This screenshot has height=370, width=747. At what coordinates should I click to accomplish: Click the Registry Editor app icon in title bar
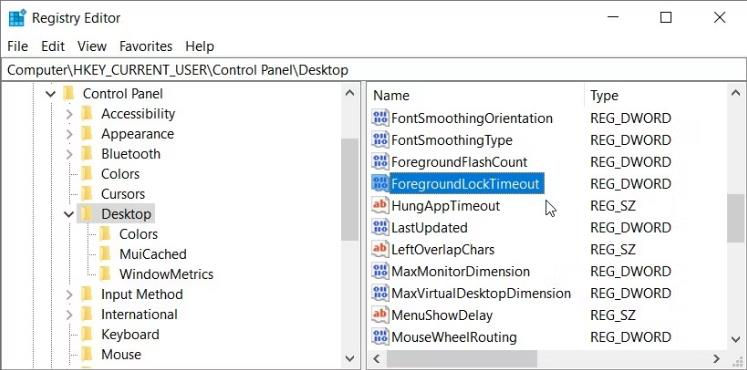(17, 18)
